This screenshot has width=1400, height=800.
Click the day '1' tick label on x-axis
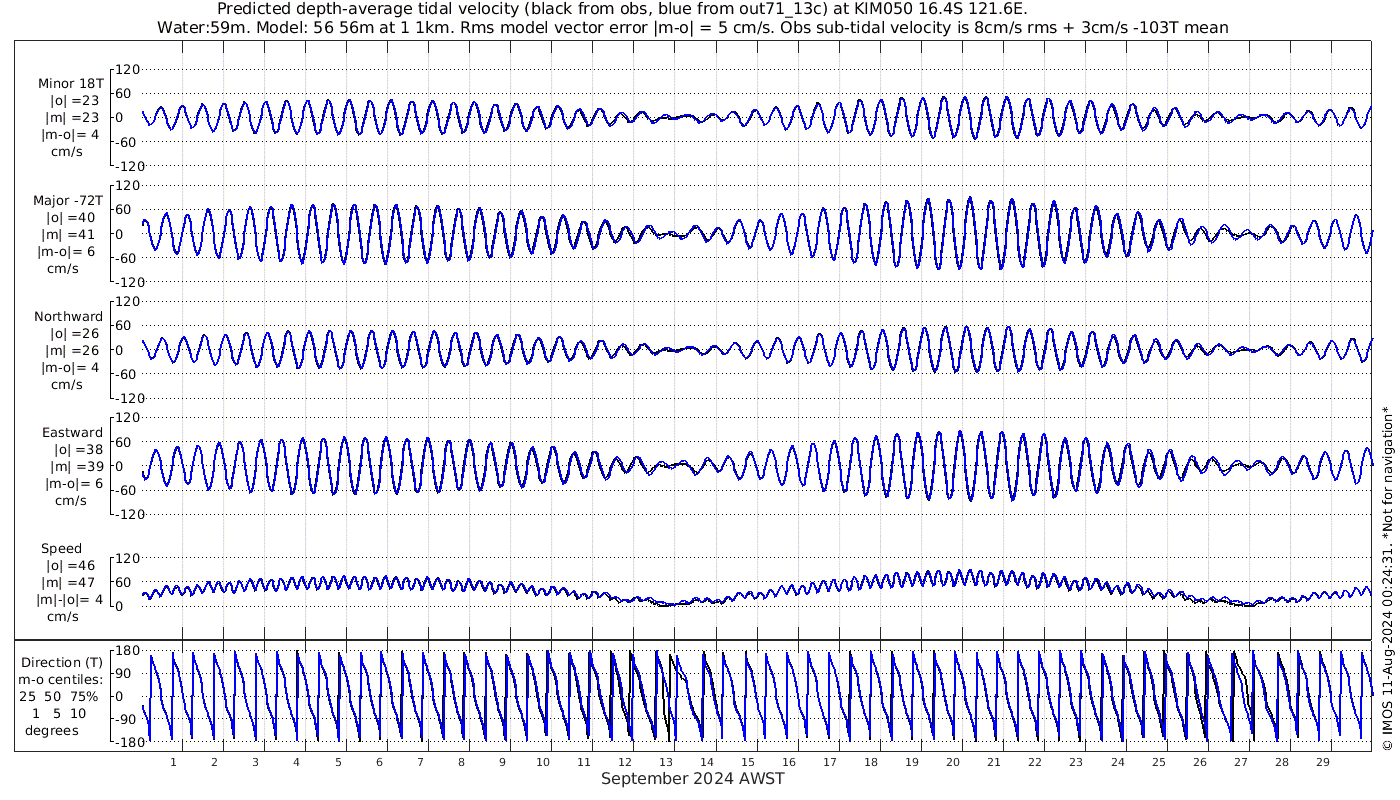coord(173,762)
